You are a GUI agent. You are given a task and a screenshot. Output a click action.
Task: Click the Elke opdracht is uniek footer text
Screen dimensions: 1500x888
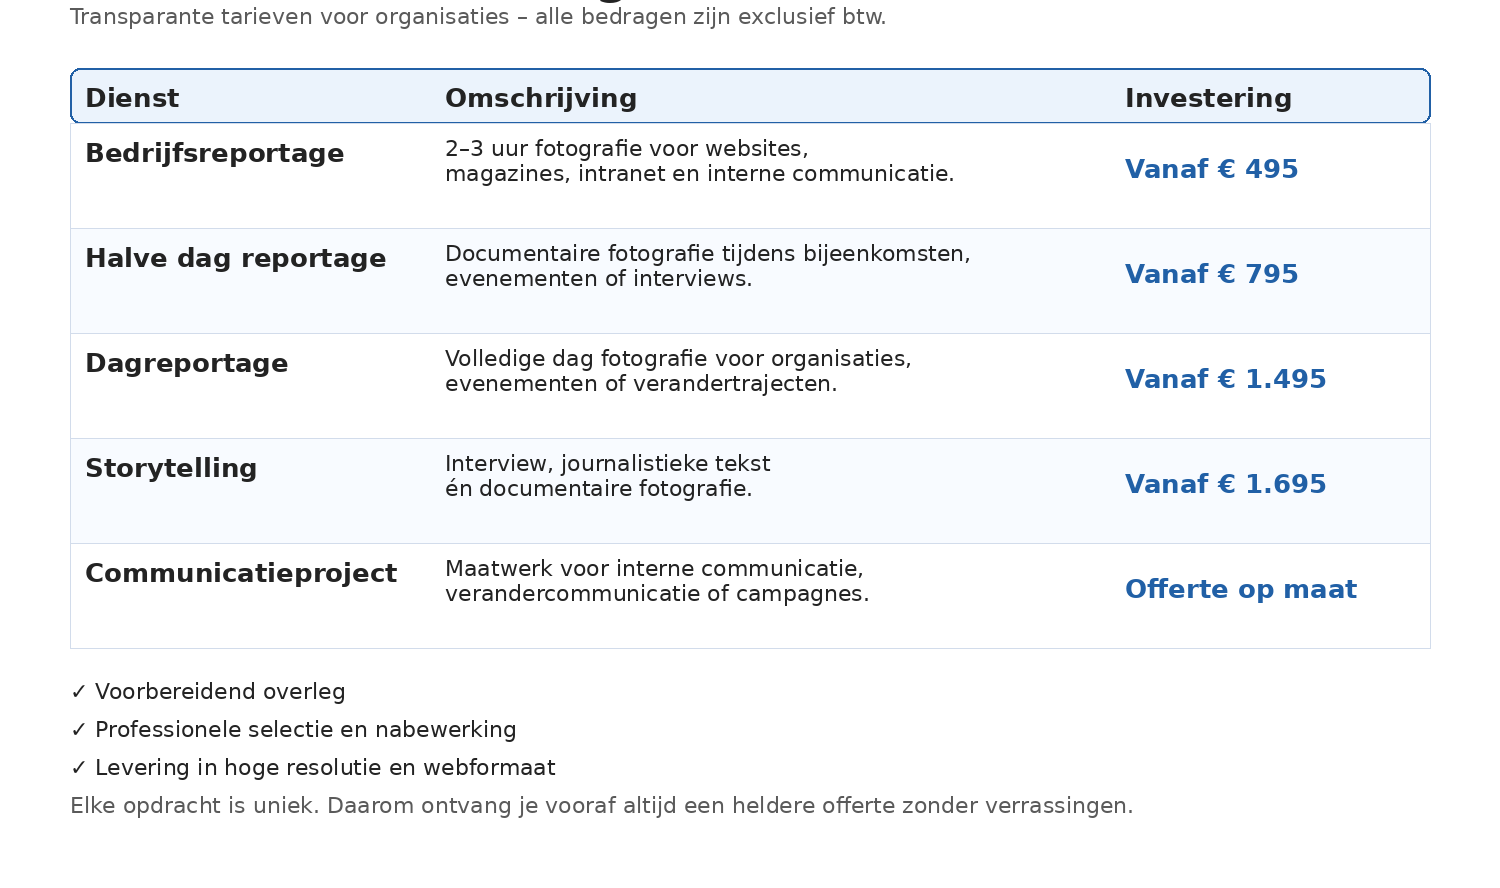point(601,806)
